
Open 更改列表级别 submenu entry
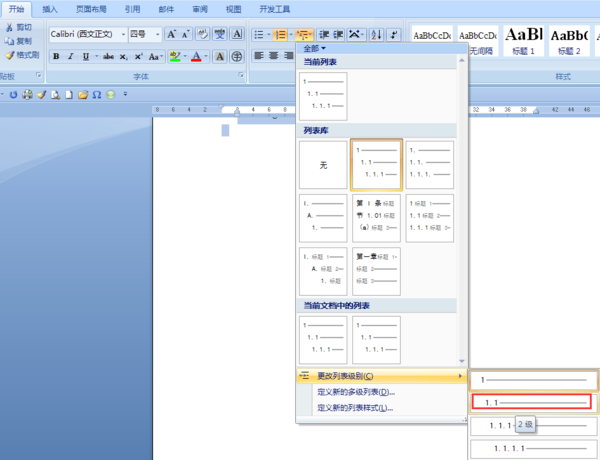coord(381,376)
